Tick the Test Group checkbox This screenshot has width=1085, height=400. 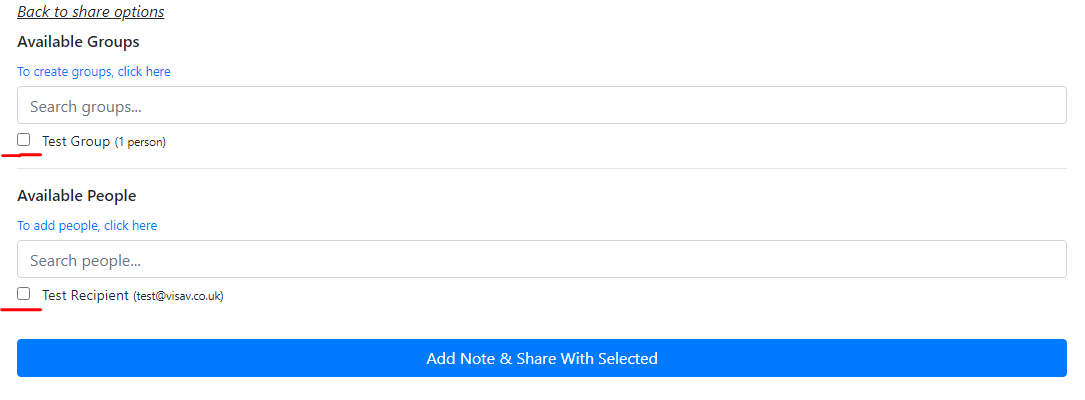(x=24, y=140)
